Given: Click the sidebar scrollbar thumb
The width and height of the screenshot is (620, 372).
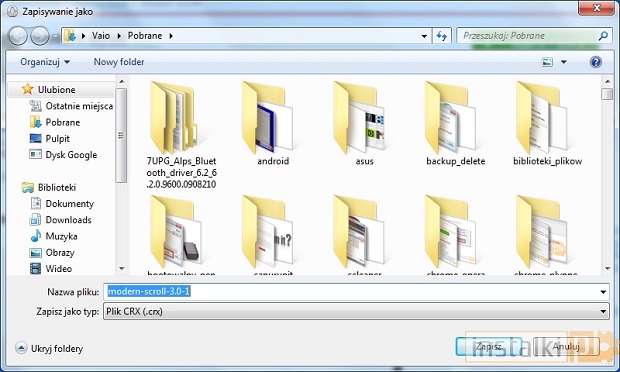Looking at the screenshot, I should (x=121, y=136).
